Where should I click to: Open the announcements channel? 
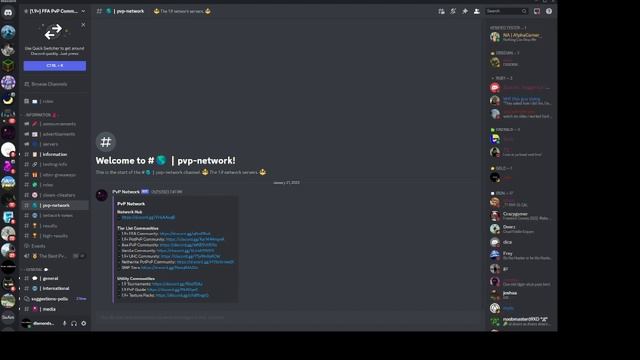click(55, 124)
